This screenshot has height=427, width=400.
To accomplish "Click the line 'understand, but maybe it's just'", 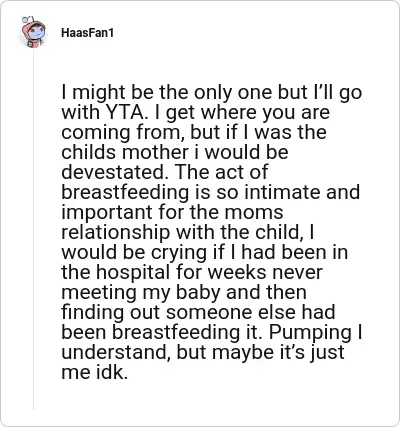I will pyautogui.click(x=203, y=352).
